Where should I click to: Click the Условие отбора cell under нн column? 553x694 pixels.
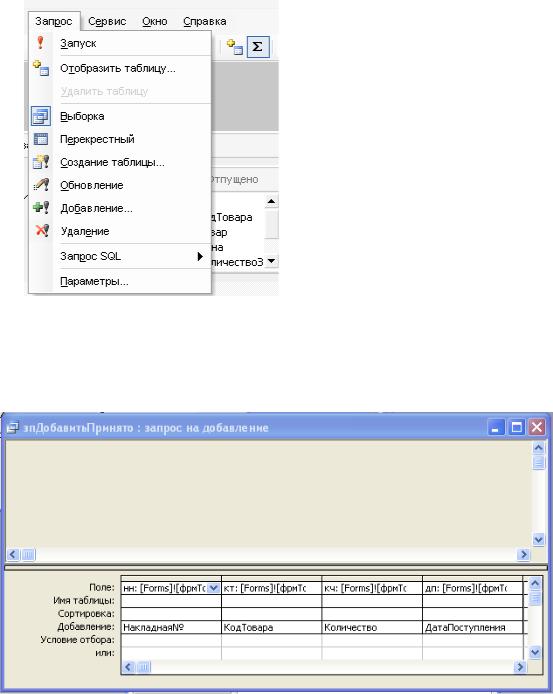click(171, 640)
